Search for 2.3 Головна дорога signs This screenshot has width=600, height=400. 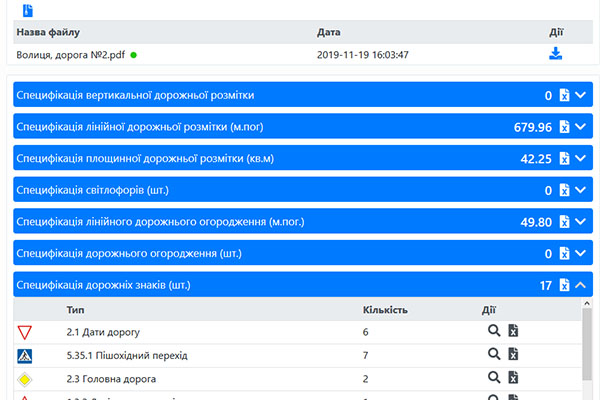coord(493,377)
